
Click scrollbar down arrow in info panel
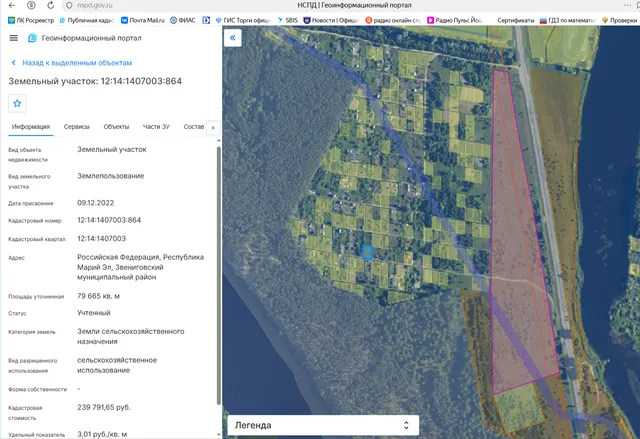pyautogui.click(x=219, y=434)
